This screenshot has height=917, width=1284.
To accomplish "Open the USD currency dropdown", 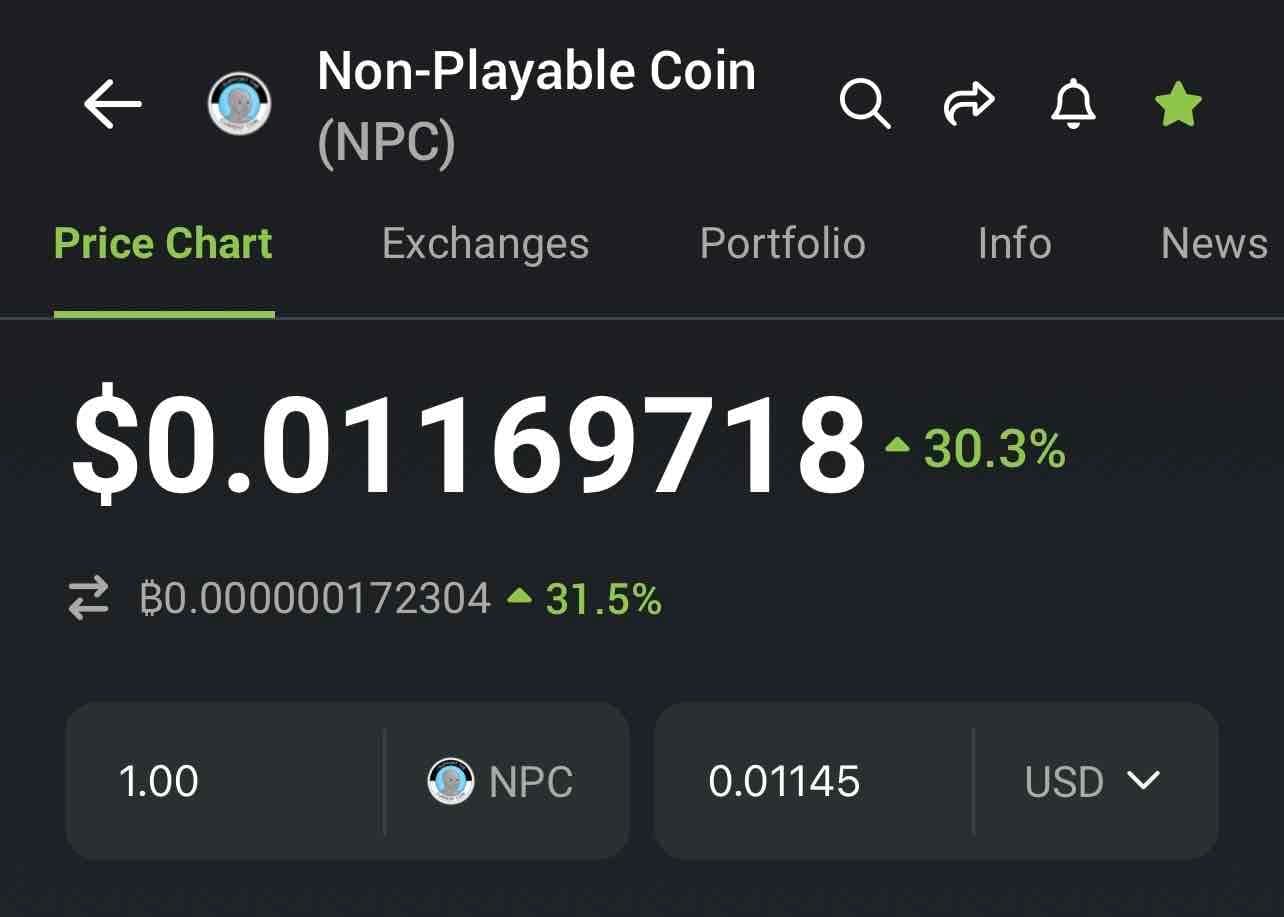I will pyautogui.click(x=1093, y=781).
